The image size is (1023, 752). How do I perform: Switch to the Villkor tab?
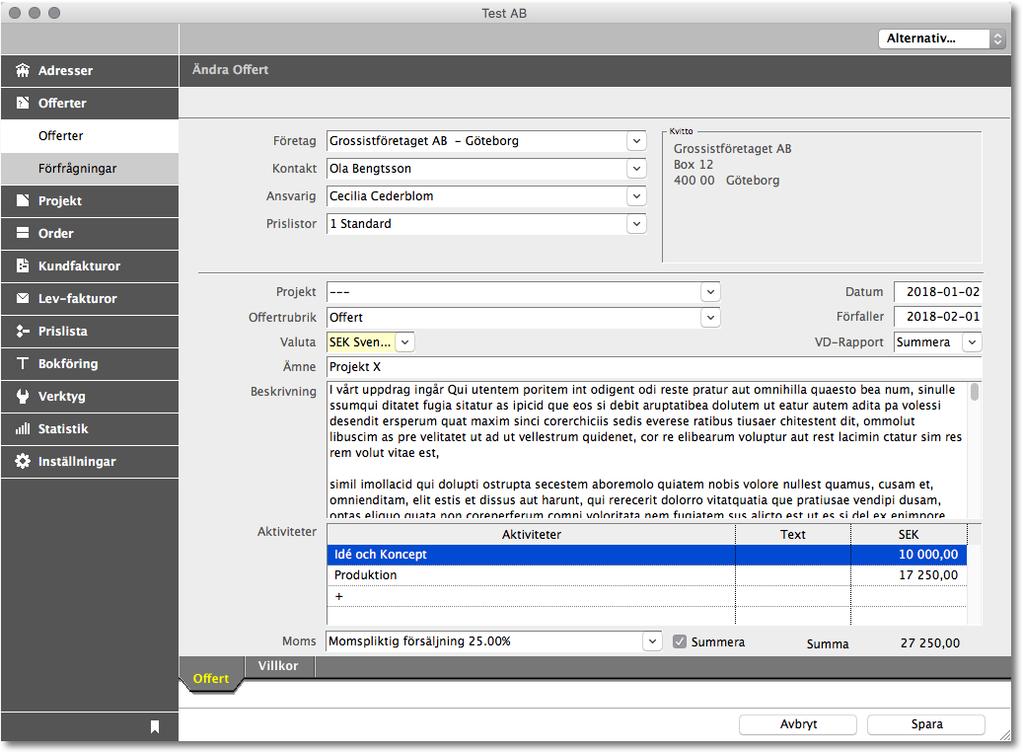coord(278,666)
